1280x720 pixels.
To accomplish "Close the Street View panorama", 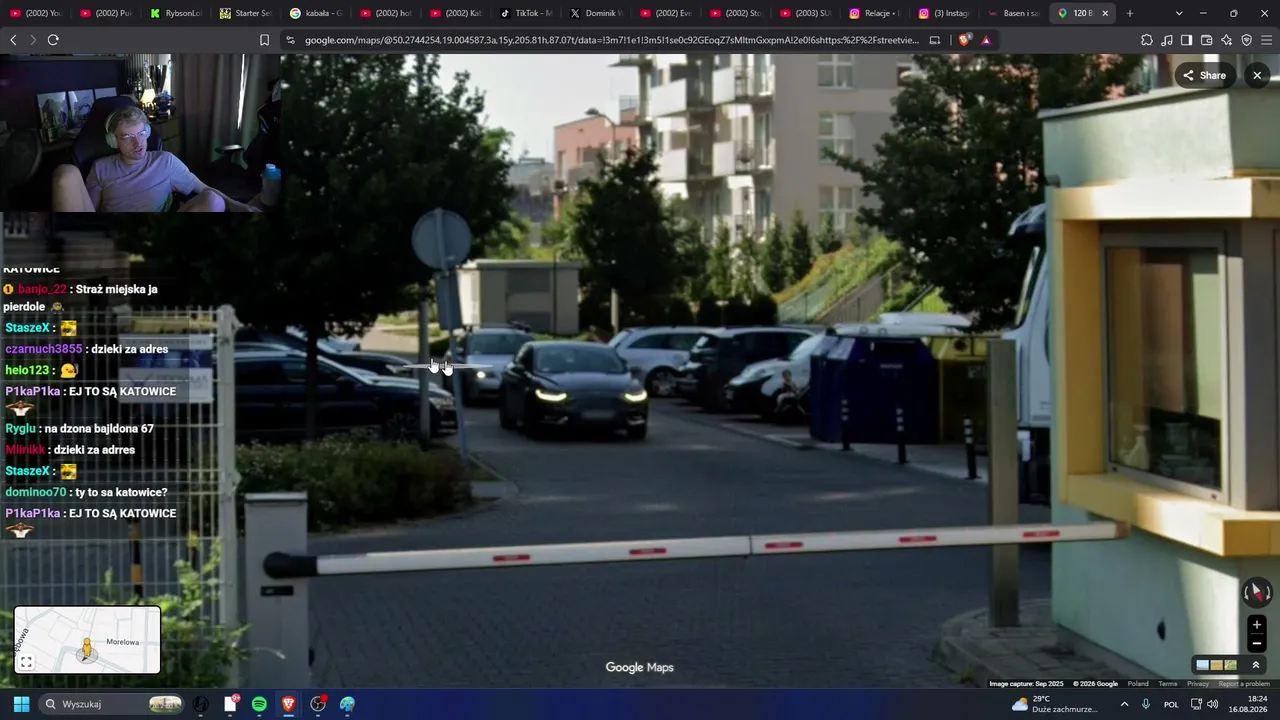I will [x=1257, y=75].
